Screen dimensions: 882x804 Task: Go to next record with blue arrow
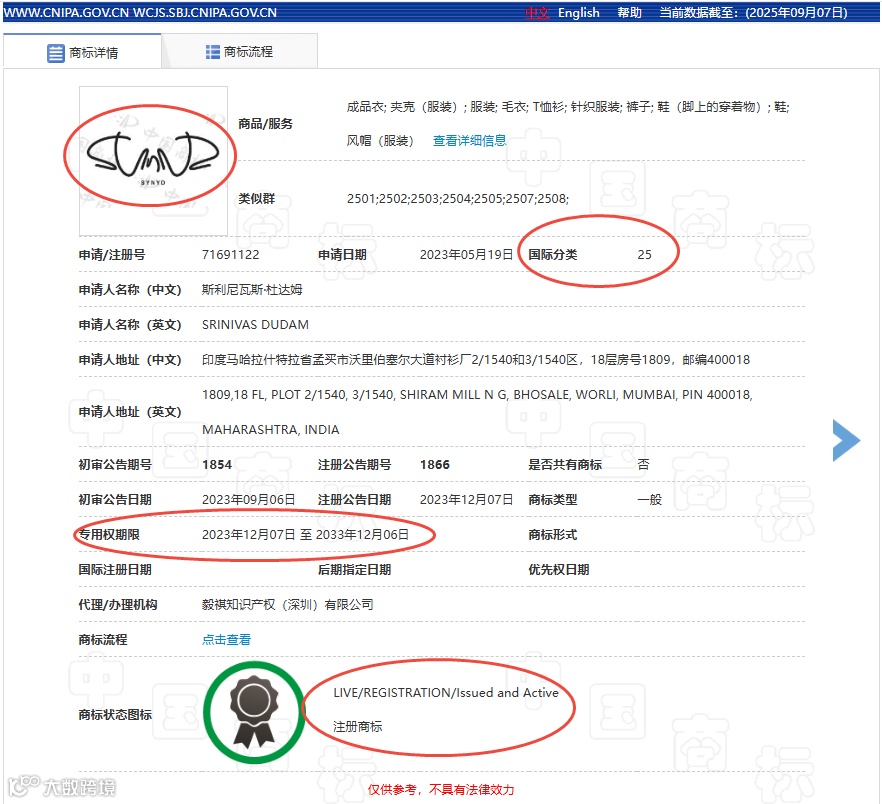pyautogui.click(x=846, y=441)
